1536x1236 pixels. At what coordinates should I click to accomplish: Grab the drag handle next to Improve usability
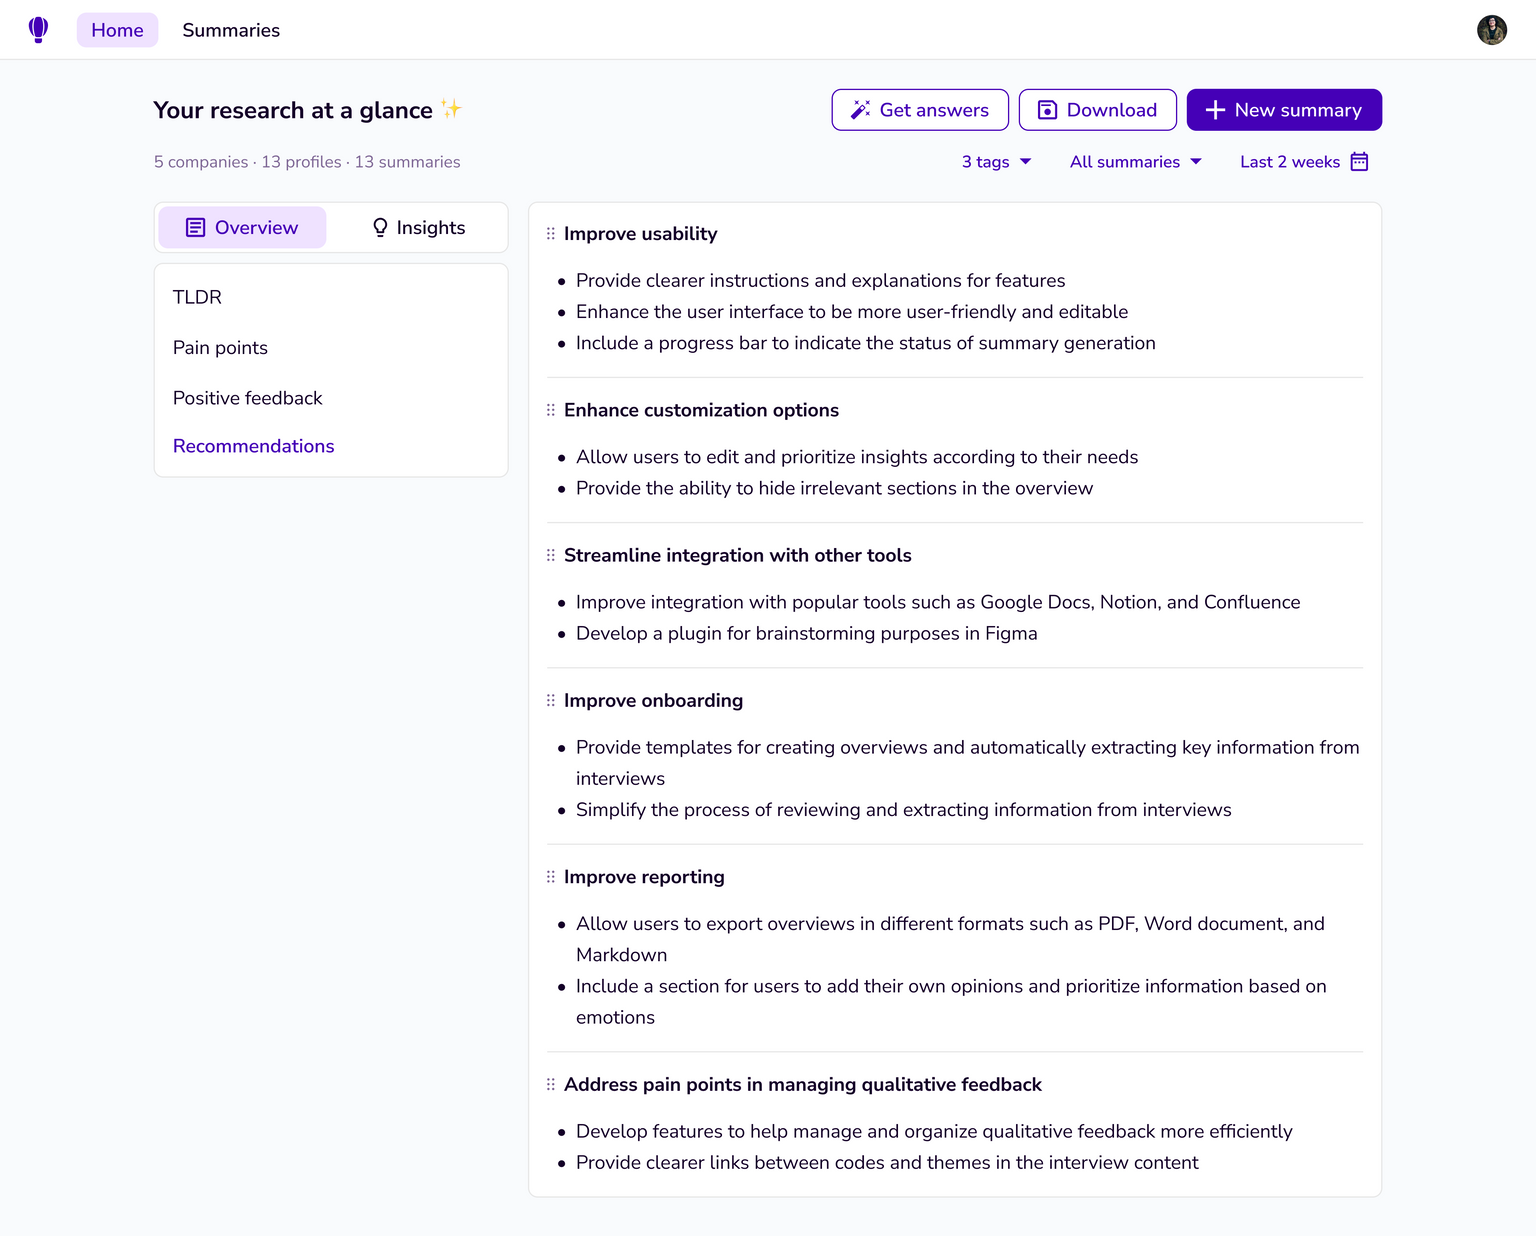point(551,234)
